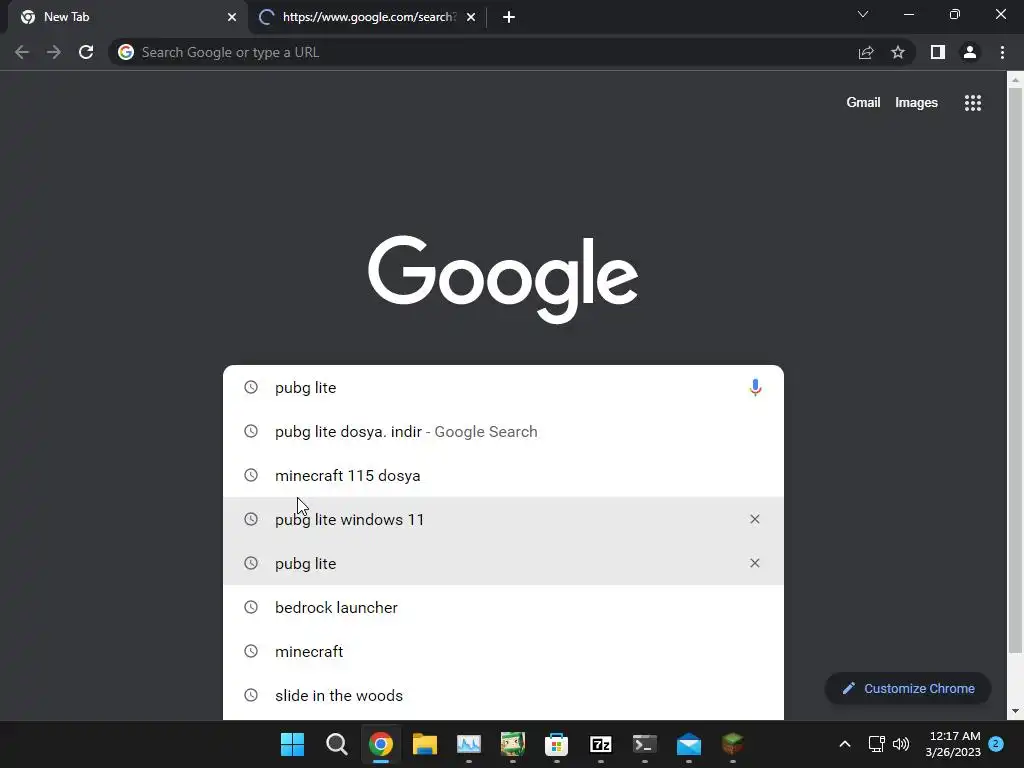Click the Customize Chrome button
1024x768 pixels.
[908, 688]
